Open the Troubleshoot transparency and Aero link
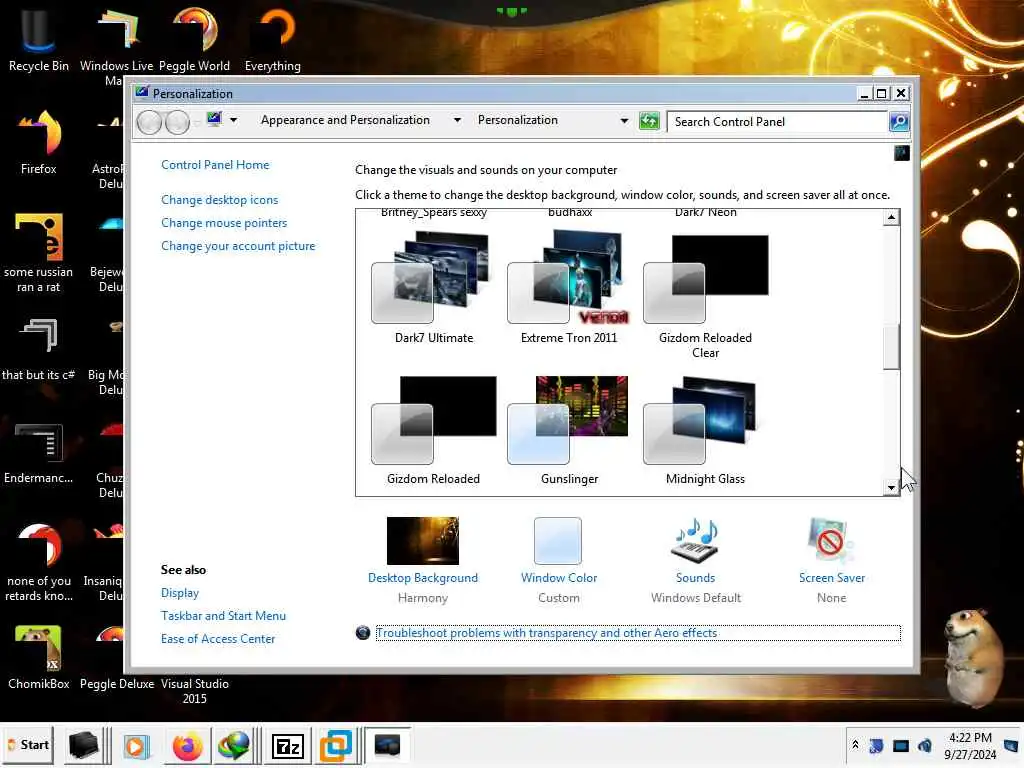Image resolution: width=1024 pixels, height=768 pixels. [546, 633]
